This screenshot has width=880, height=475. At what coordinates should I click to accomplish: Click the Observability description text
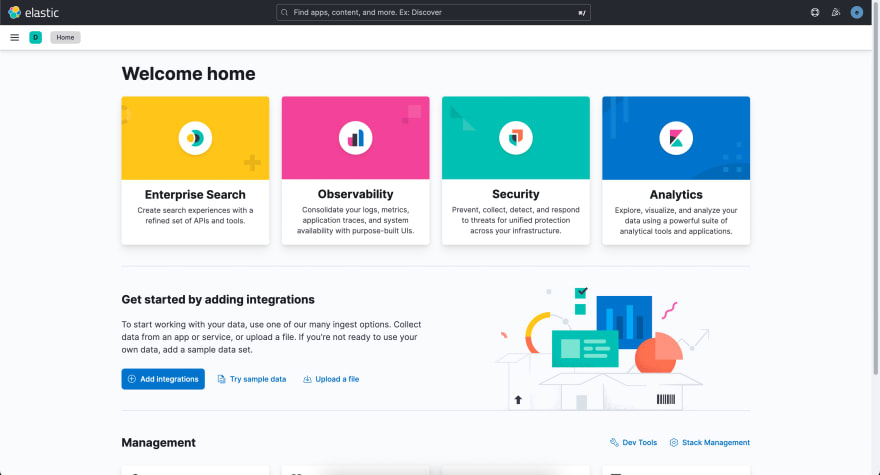click(355, 220)
